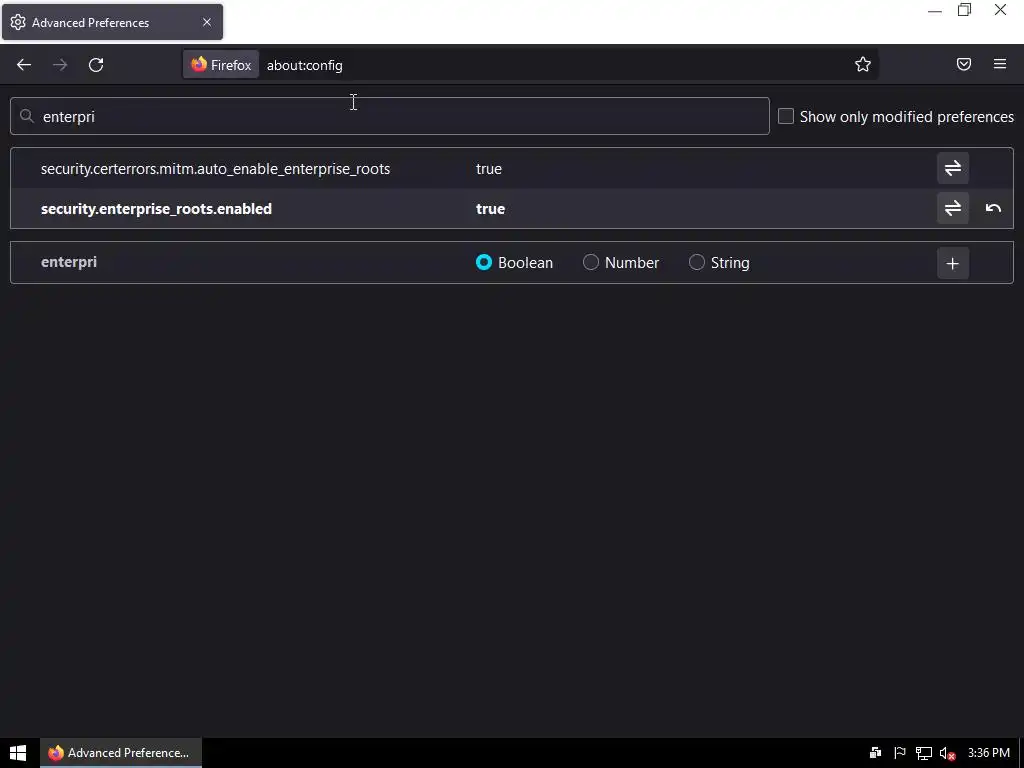Click the muted volume icon in tray

click(x=947, y=753)
